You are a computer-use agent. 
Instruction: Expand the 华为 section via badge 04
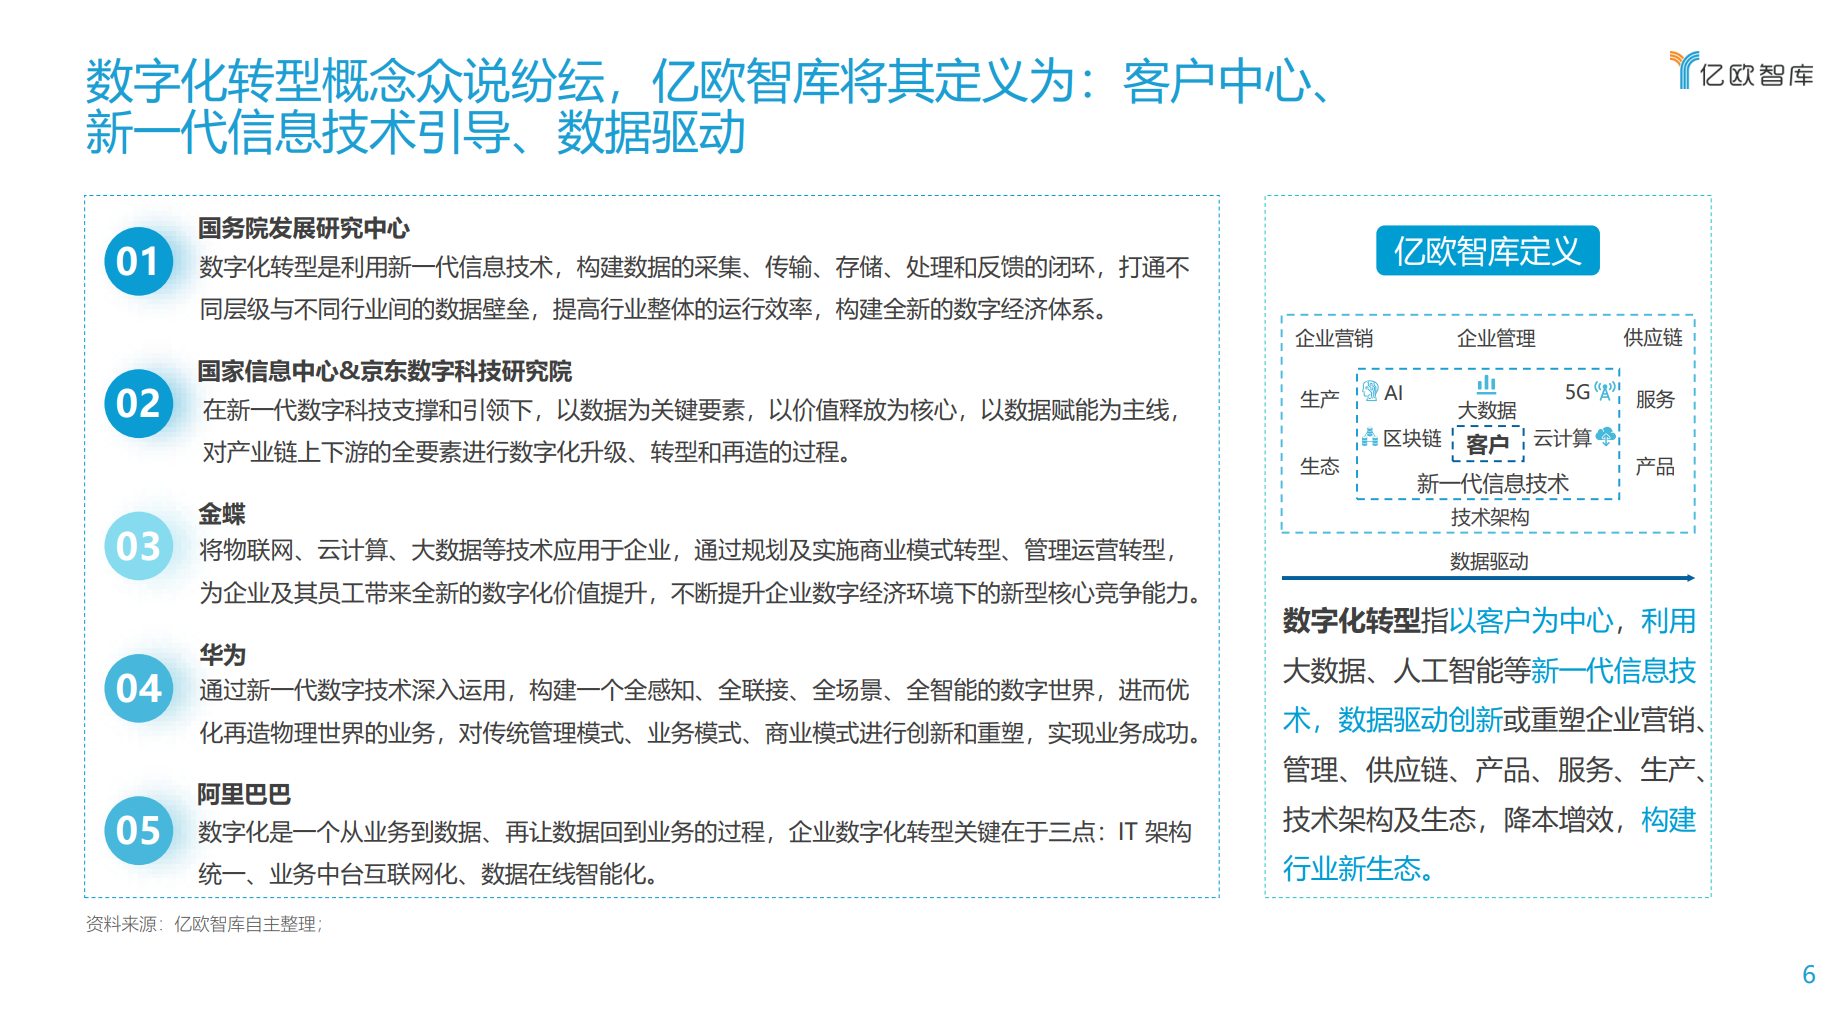[x=140, y=690]
